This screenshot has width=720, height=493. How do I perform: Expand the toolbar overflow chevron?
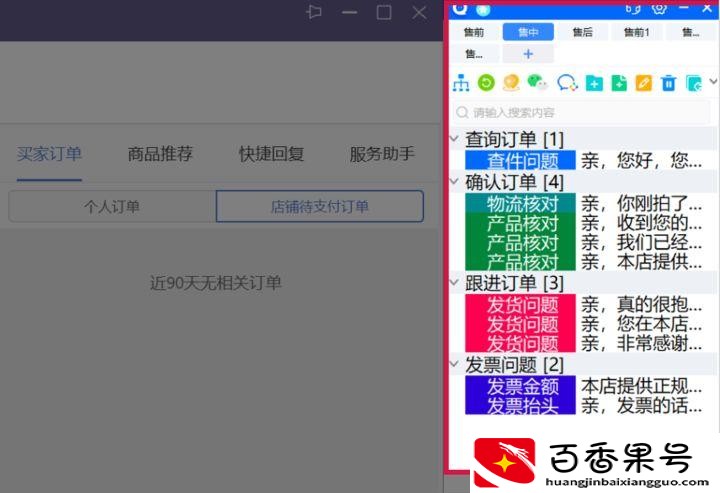tap(713, 81)
